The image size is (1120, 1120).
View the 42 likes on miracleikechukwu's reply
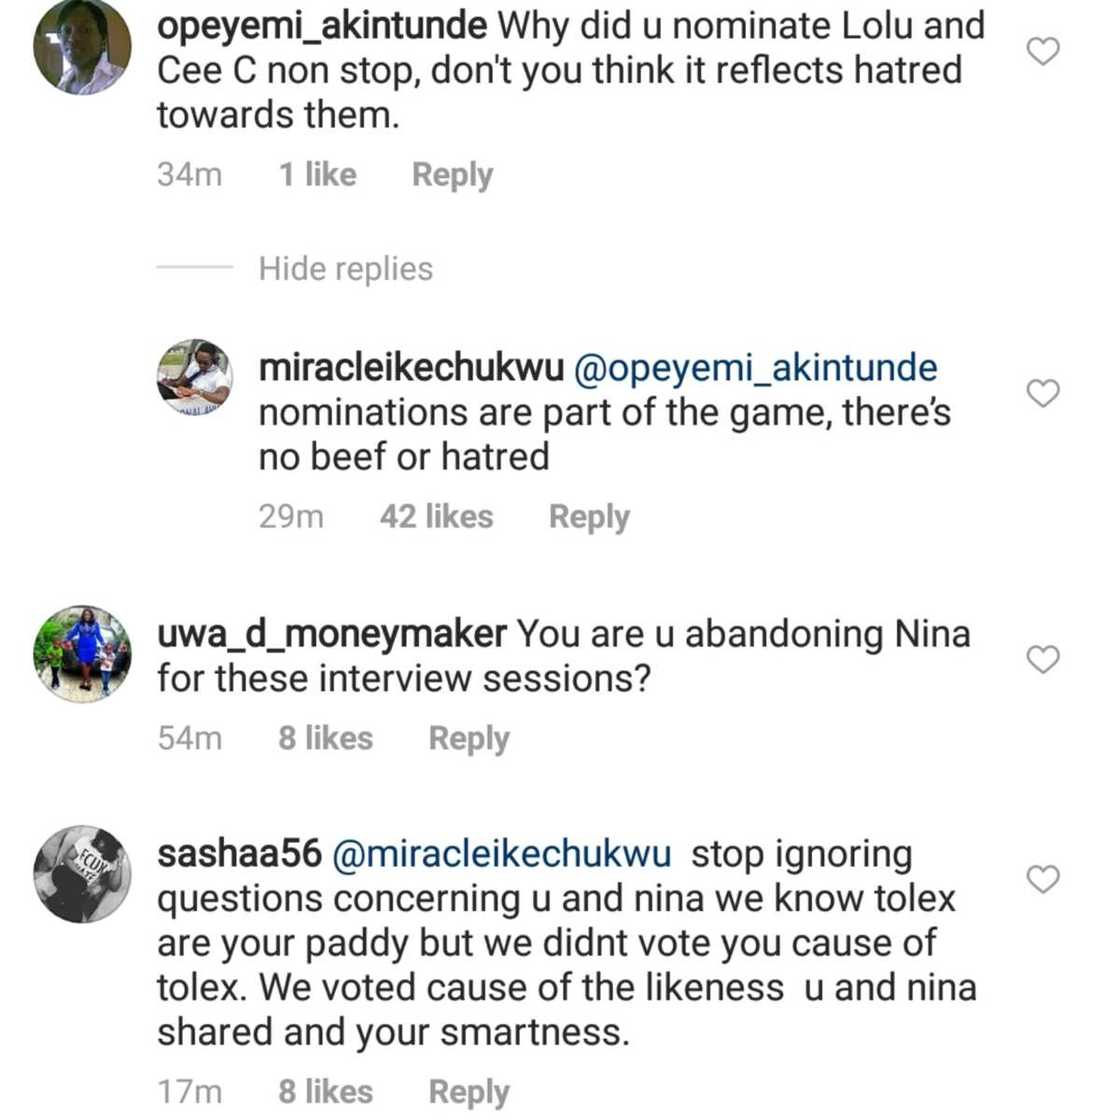[x=435, y=516]
